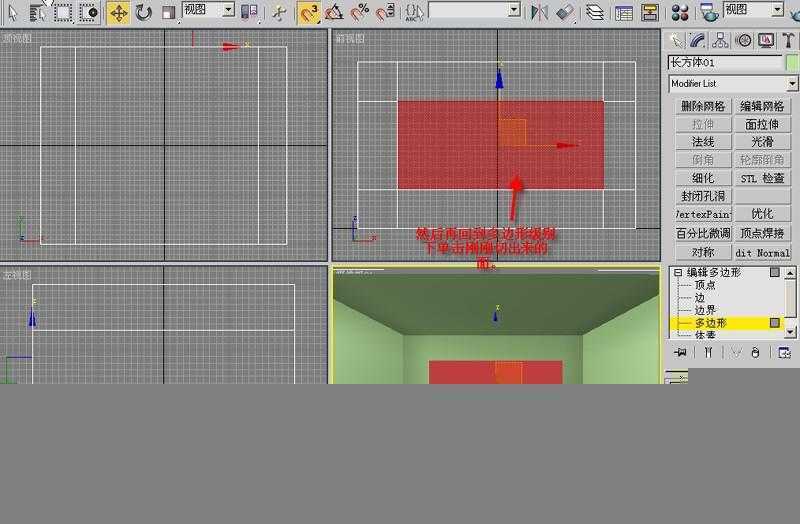
Task: Click the STL 检查 modifier button
Action: (x=762, y=178)
